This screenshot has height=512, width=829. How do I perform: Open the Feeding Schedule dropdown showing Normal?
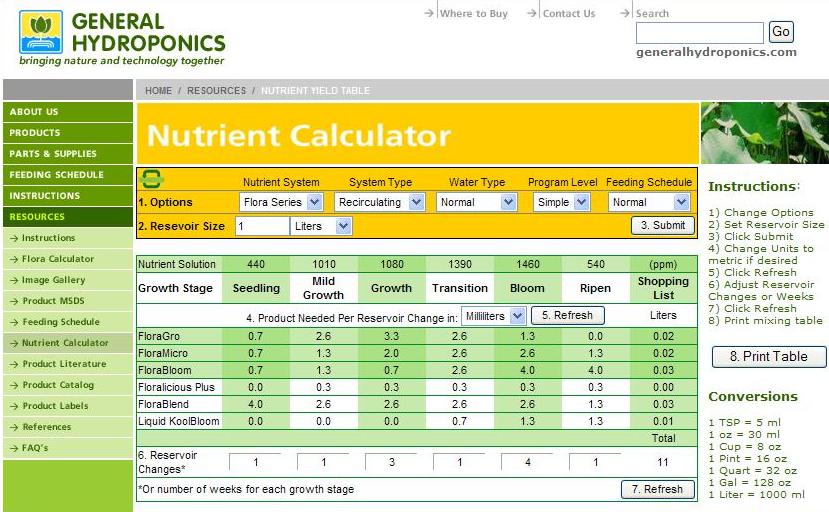click(x=649, y=202)
